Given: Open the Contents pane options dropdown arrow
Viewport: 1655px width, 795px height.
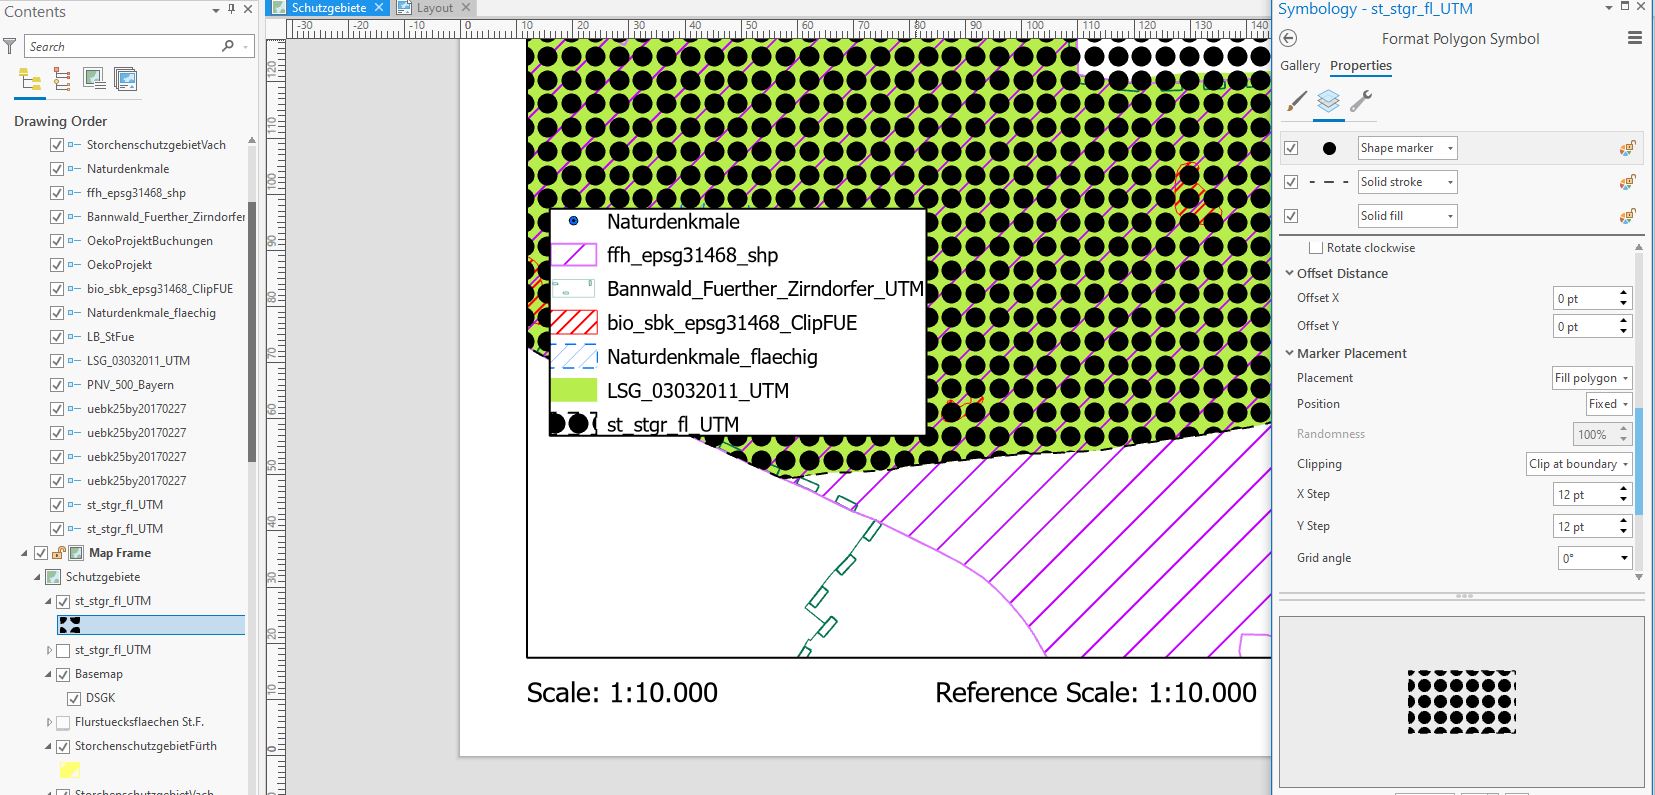Looking at the screenshot, I should pos(216,10).
